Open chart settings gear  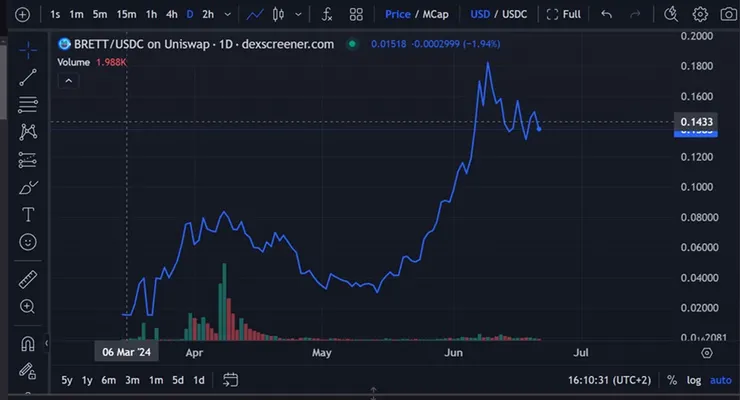700,15
